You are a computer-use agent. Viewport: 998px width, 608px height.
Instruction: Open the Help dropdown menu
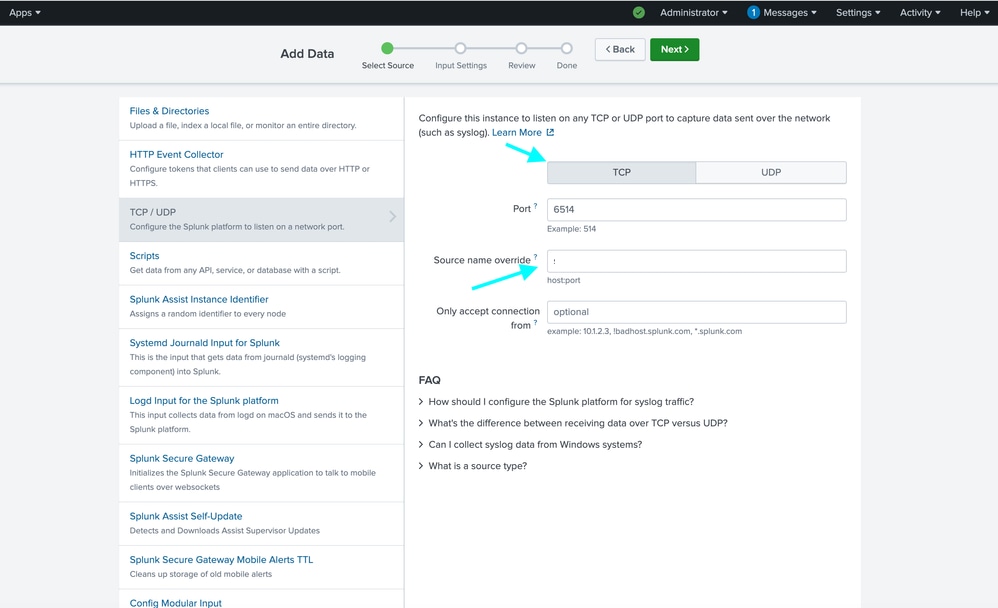tap(974, 13)
